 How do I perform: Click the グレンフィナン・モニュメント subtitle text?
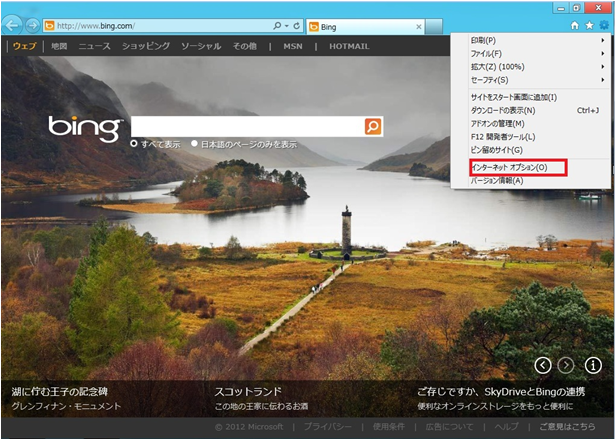point(66,406)
